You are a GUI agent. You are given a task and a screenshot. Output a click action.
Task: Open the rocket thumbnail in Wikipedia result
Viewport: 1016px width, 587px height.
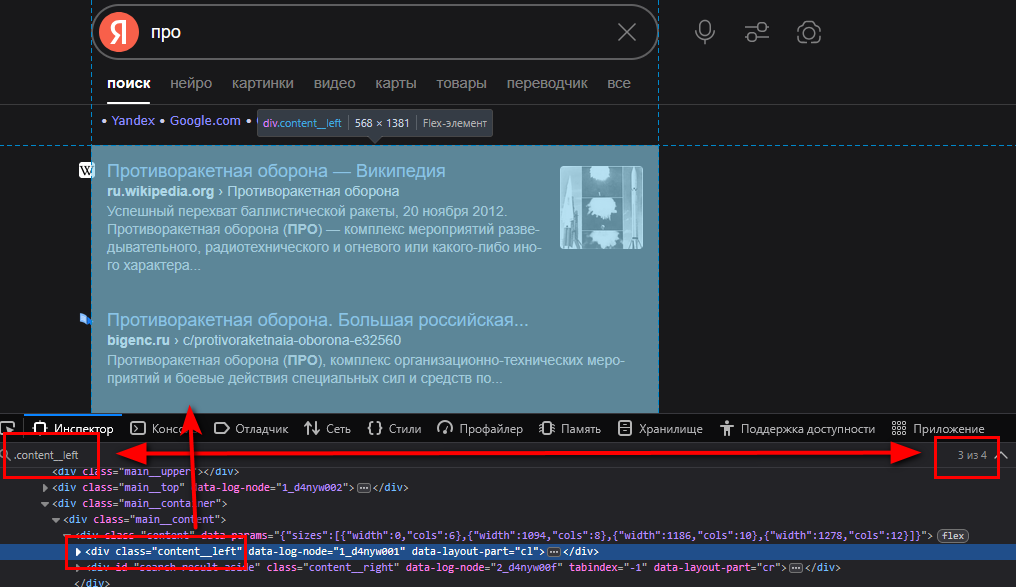601,207
